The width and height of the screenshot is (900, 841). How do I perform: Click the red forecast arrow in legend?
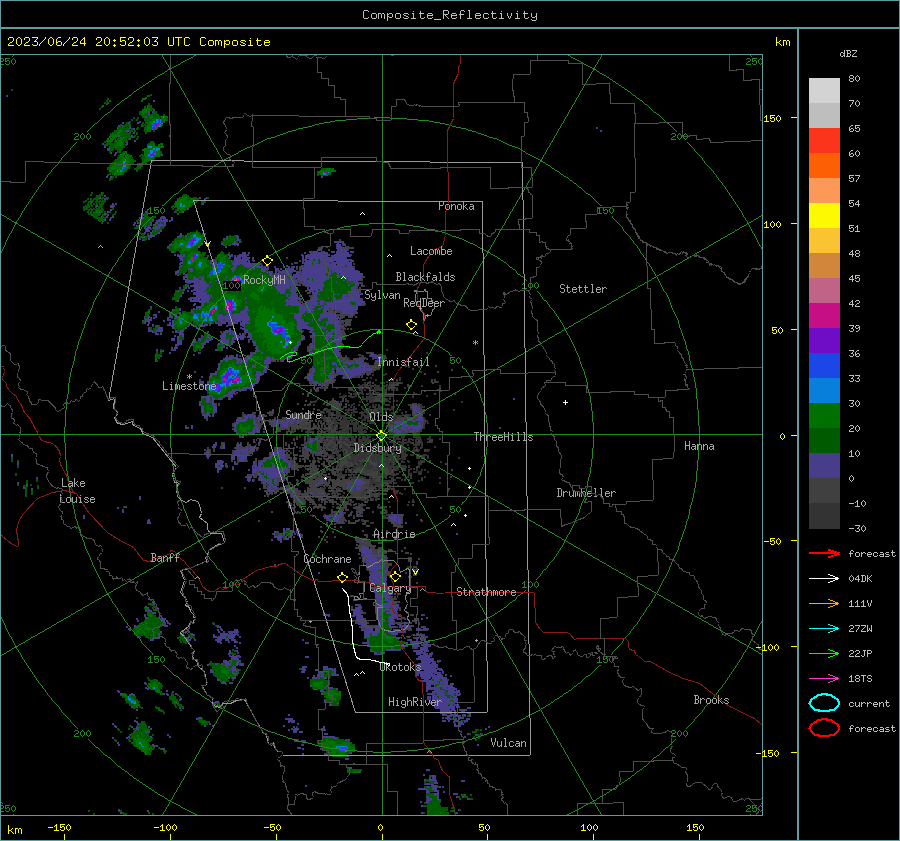pos(824,553)
